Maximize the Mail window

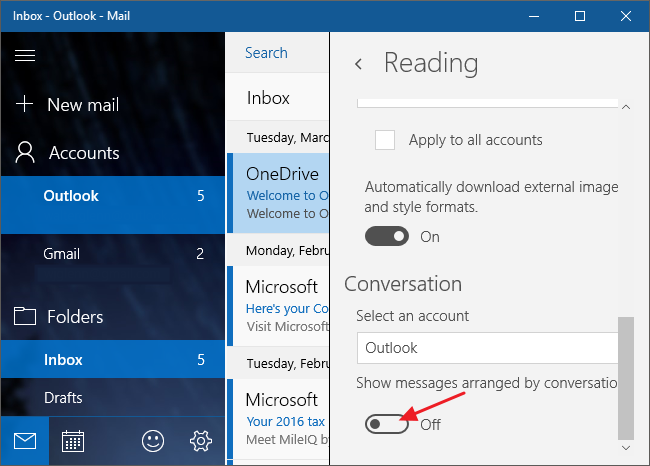click(x=580, y=16)
